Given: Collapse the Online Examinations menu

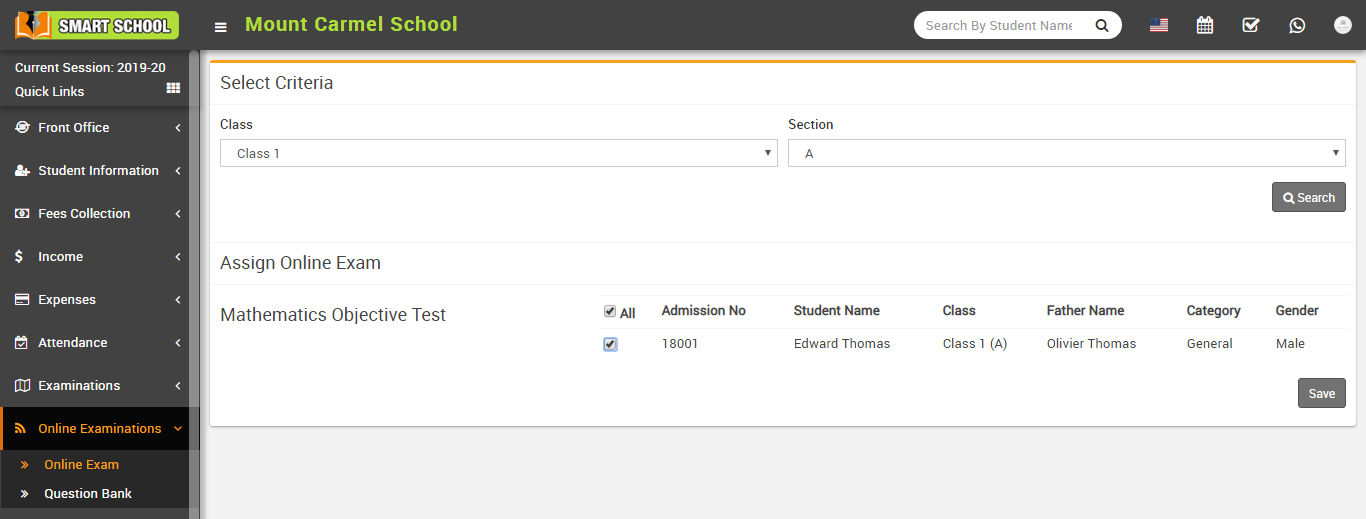Looking at the screenshot, I should coord(98,429).
